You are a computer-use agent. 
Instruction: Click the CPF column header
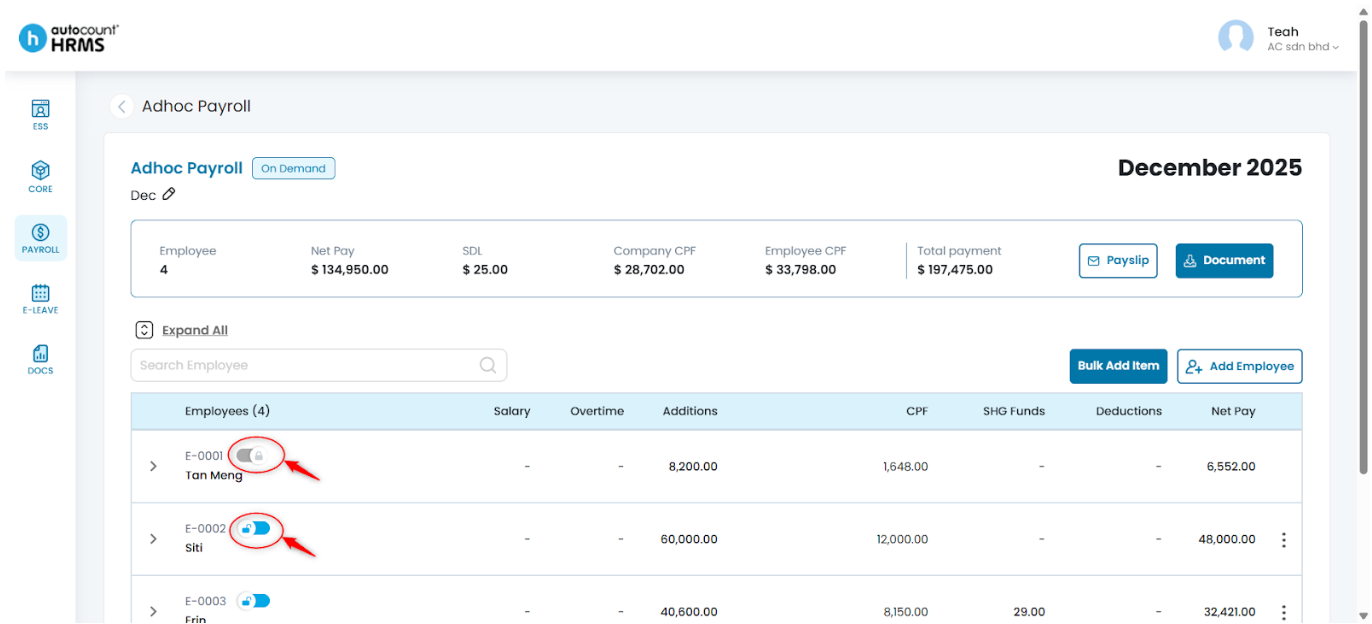point(917,411)
